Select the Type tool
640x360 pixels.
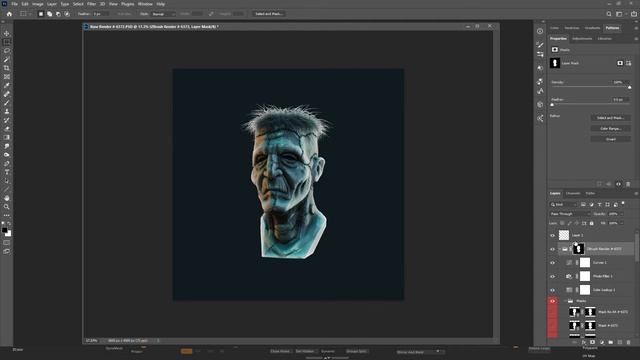click(7, 172)
